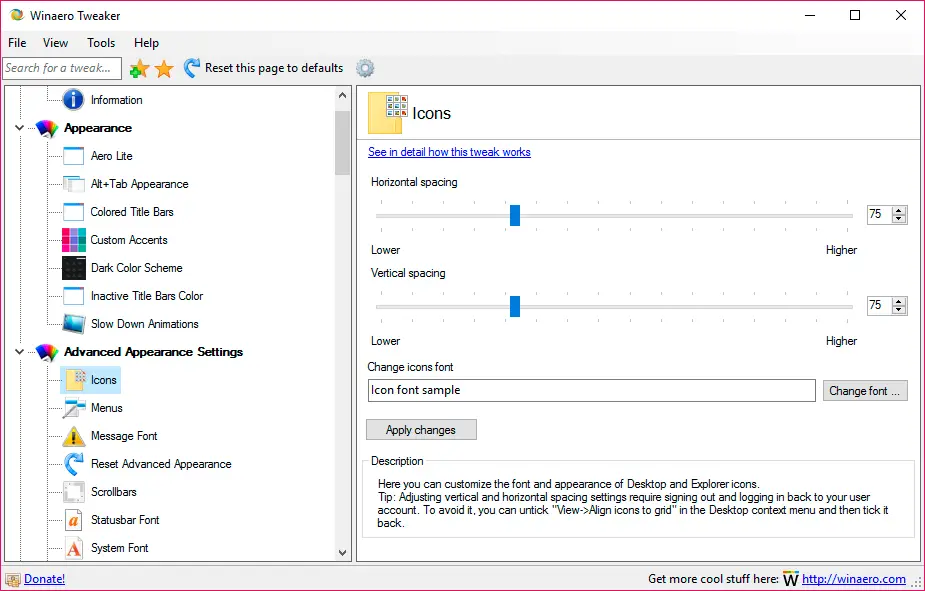Image resolution: width=925 pixels, height=591 pixels.
Task: Click the Message Font warning icon
Action: pyautogui.click(x=74, y=436)
